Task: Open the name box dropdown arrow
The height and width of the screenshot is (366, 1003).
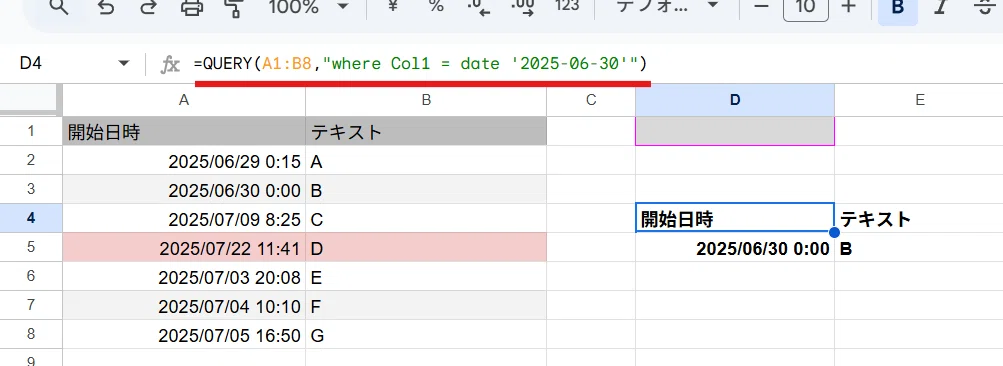Action: tap(123, 63)
